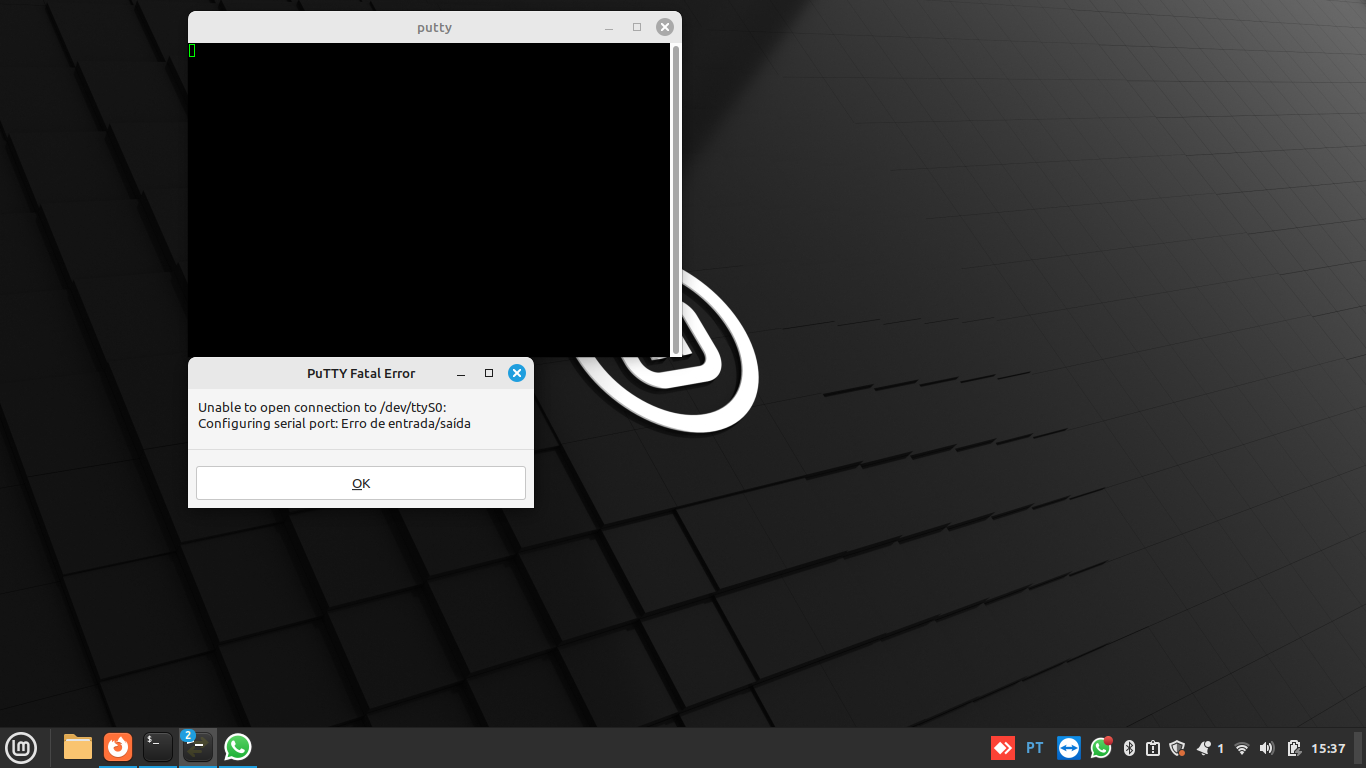Open the sound volume tray icon
This screenshot has height=768, width=1366.
pos(1267,748)
